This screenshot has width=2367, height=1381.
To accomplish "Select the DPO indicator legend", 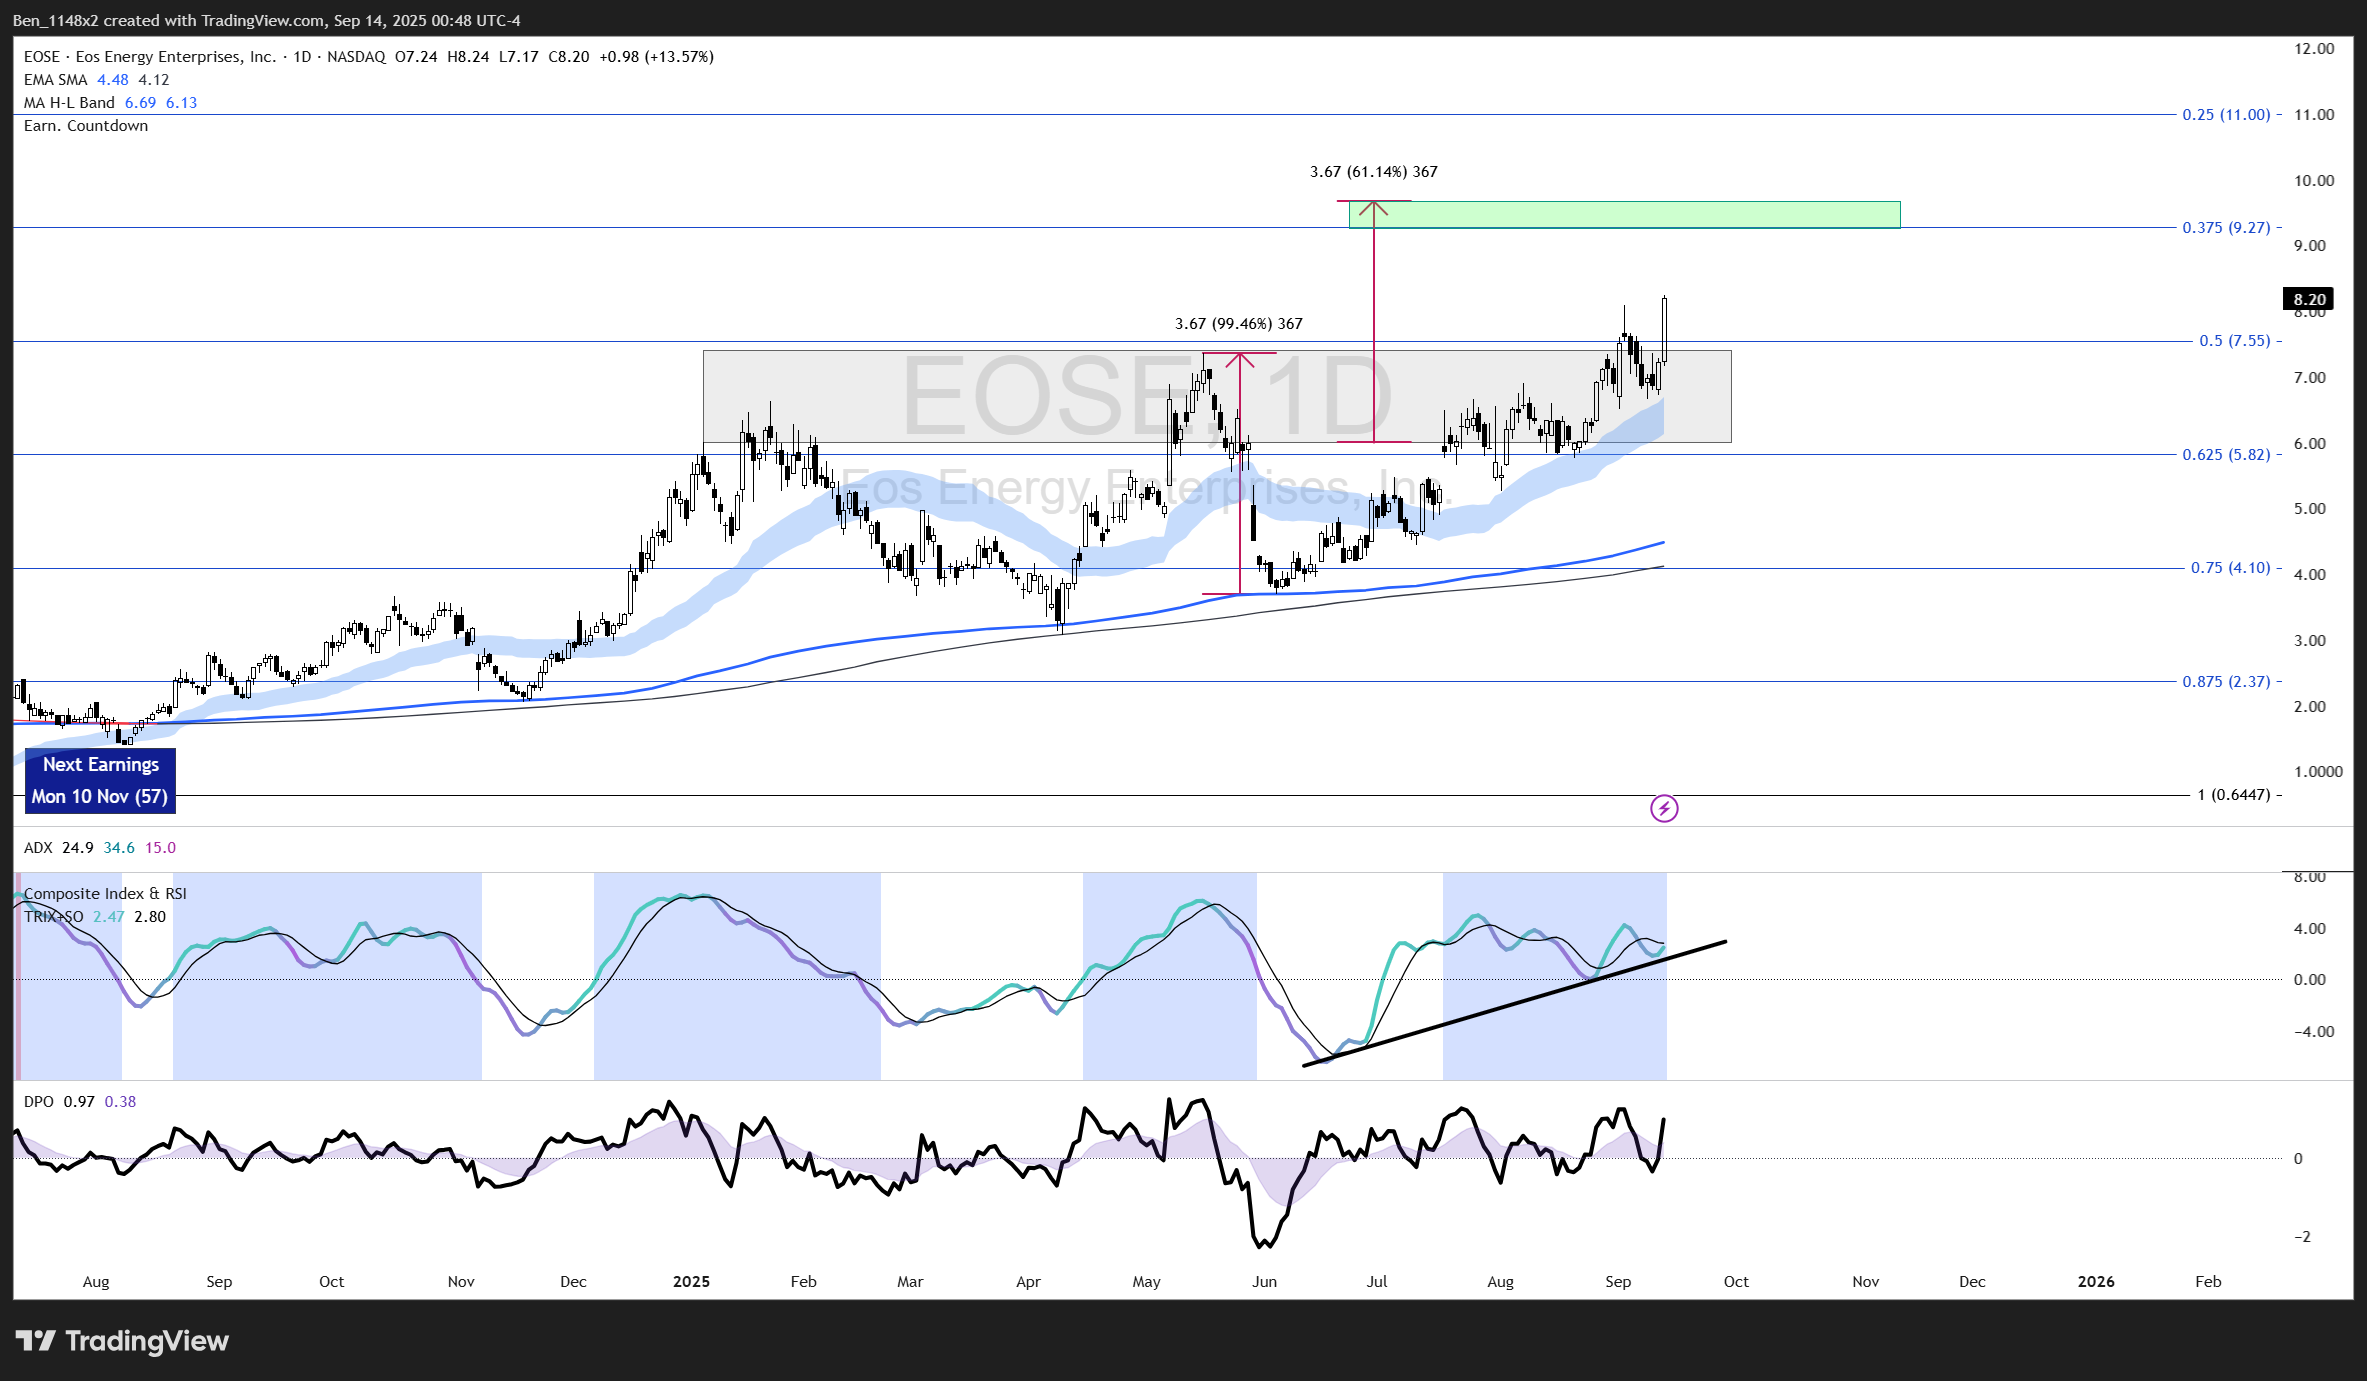I will (39, 1102).
